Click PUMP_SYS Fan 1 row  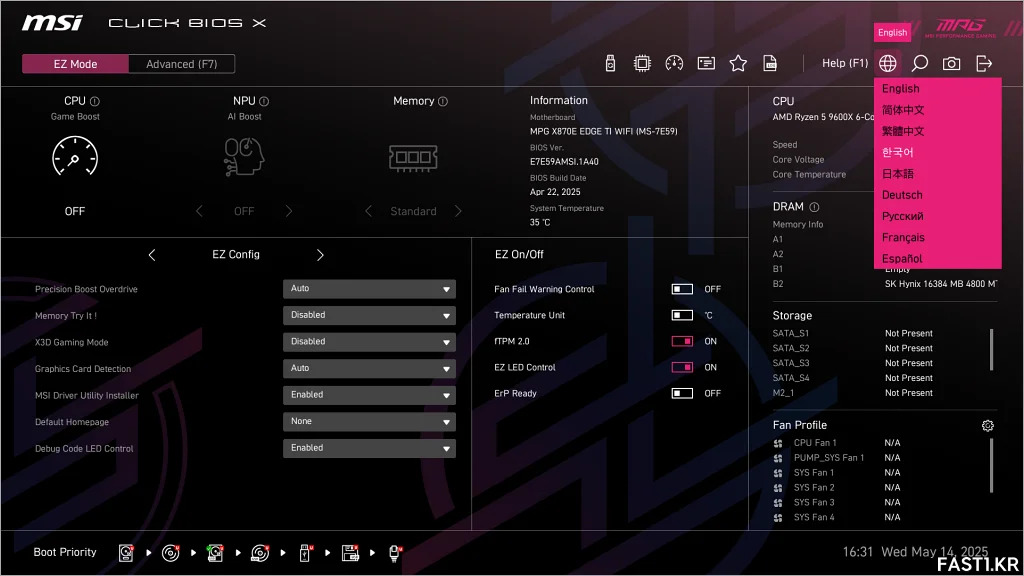pos(837,458)
